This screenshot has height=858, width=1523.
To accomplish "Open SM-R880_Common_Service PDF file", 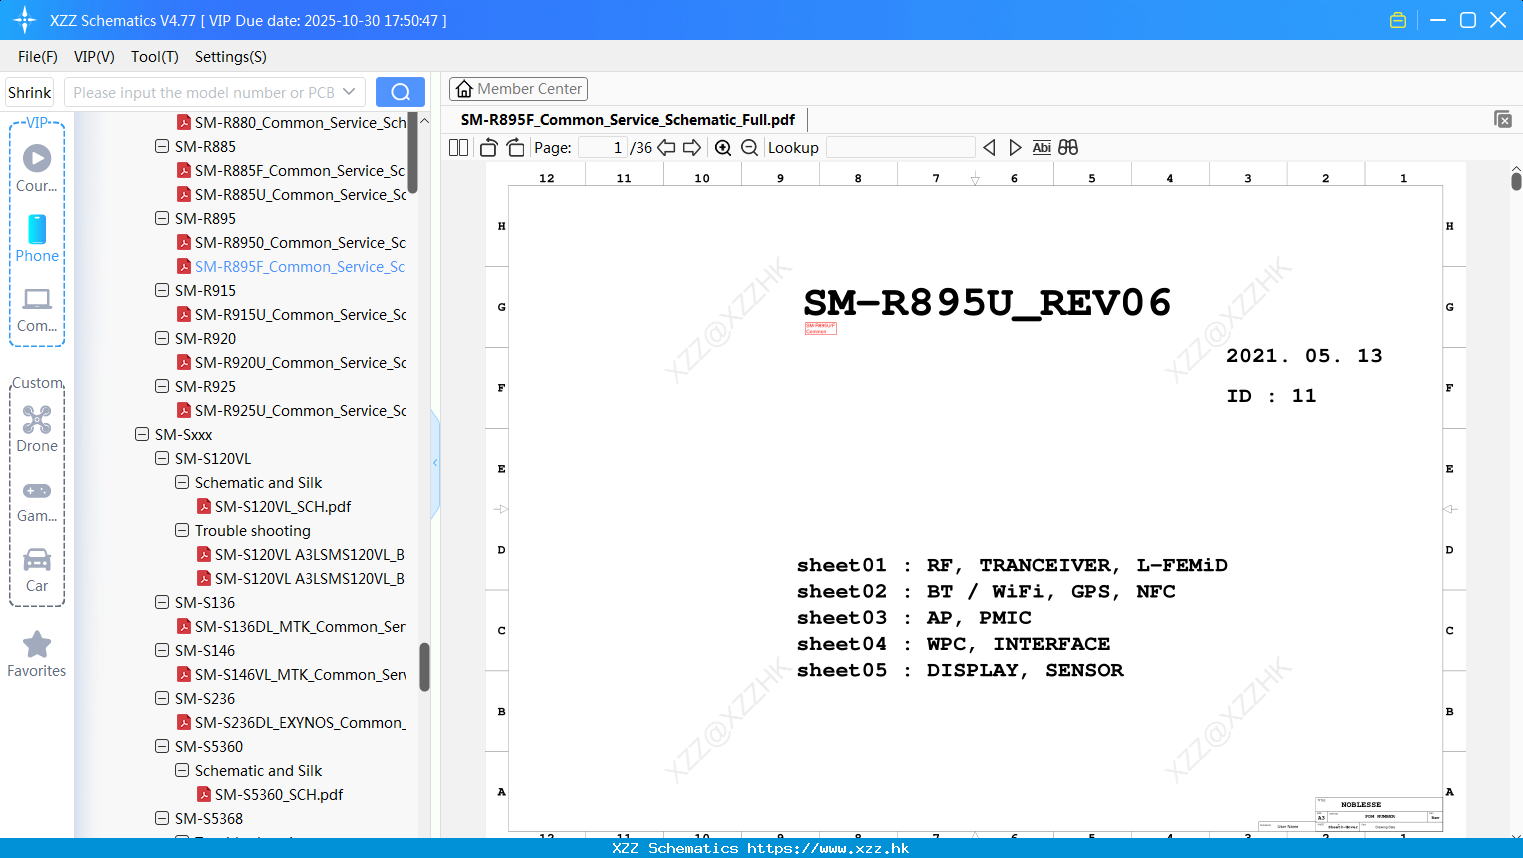I will (x=292, y=122).
